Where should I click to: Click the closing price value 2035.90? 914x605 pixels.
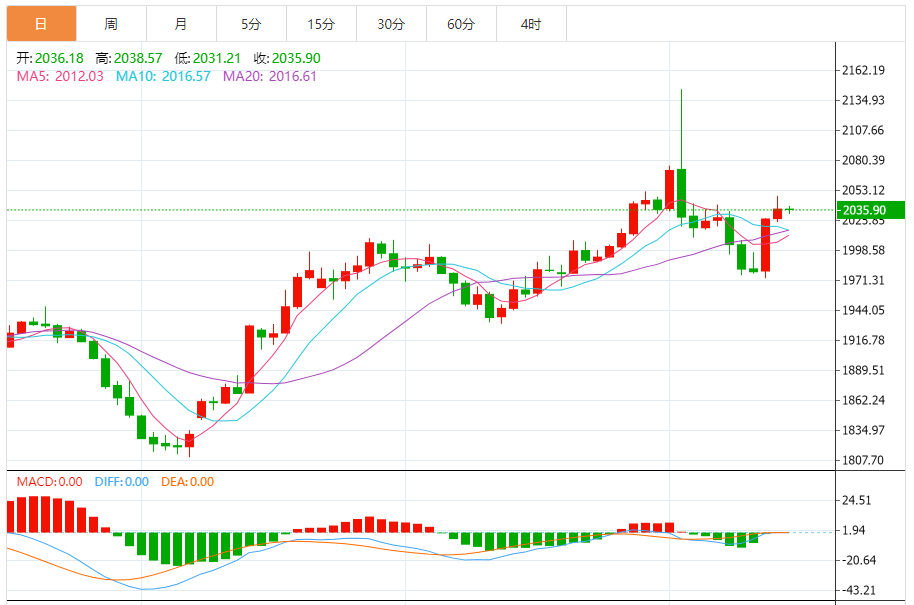tap(296, 58)
